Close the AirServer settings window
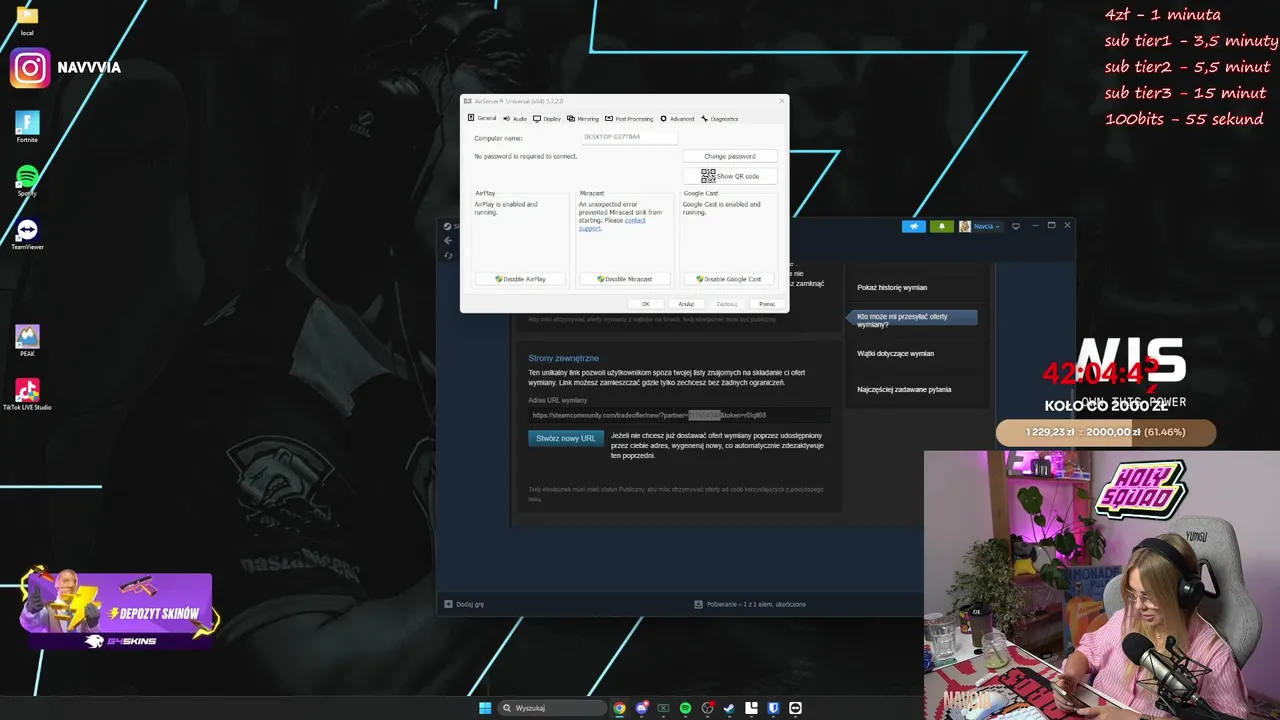The image size is (1280, 720). coord(782,101)
